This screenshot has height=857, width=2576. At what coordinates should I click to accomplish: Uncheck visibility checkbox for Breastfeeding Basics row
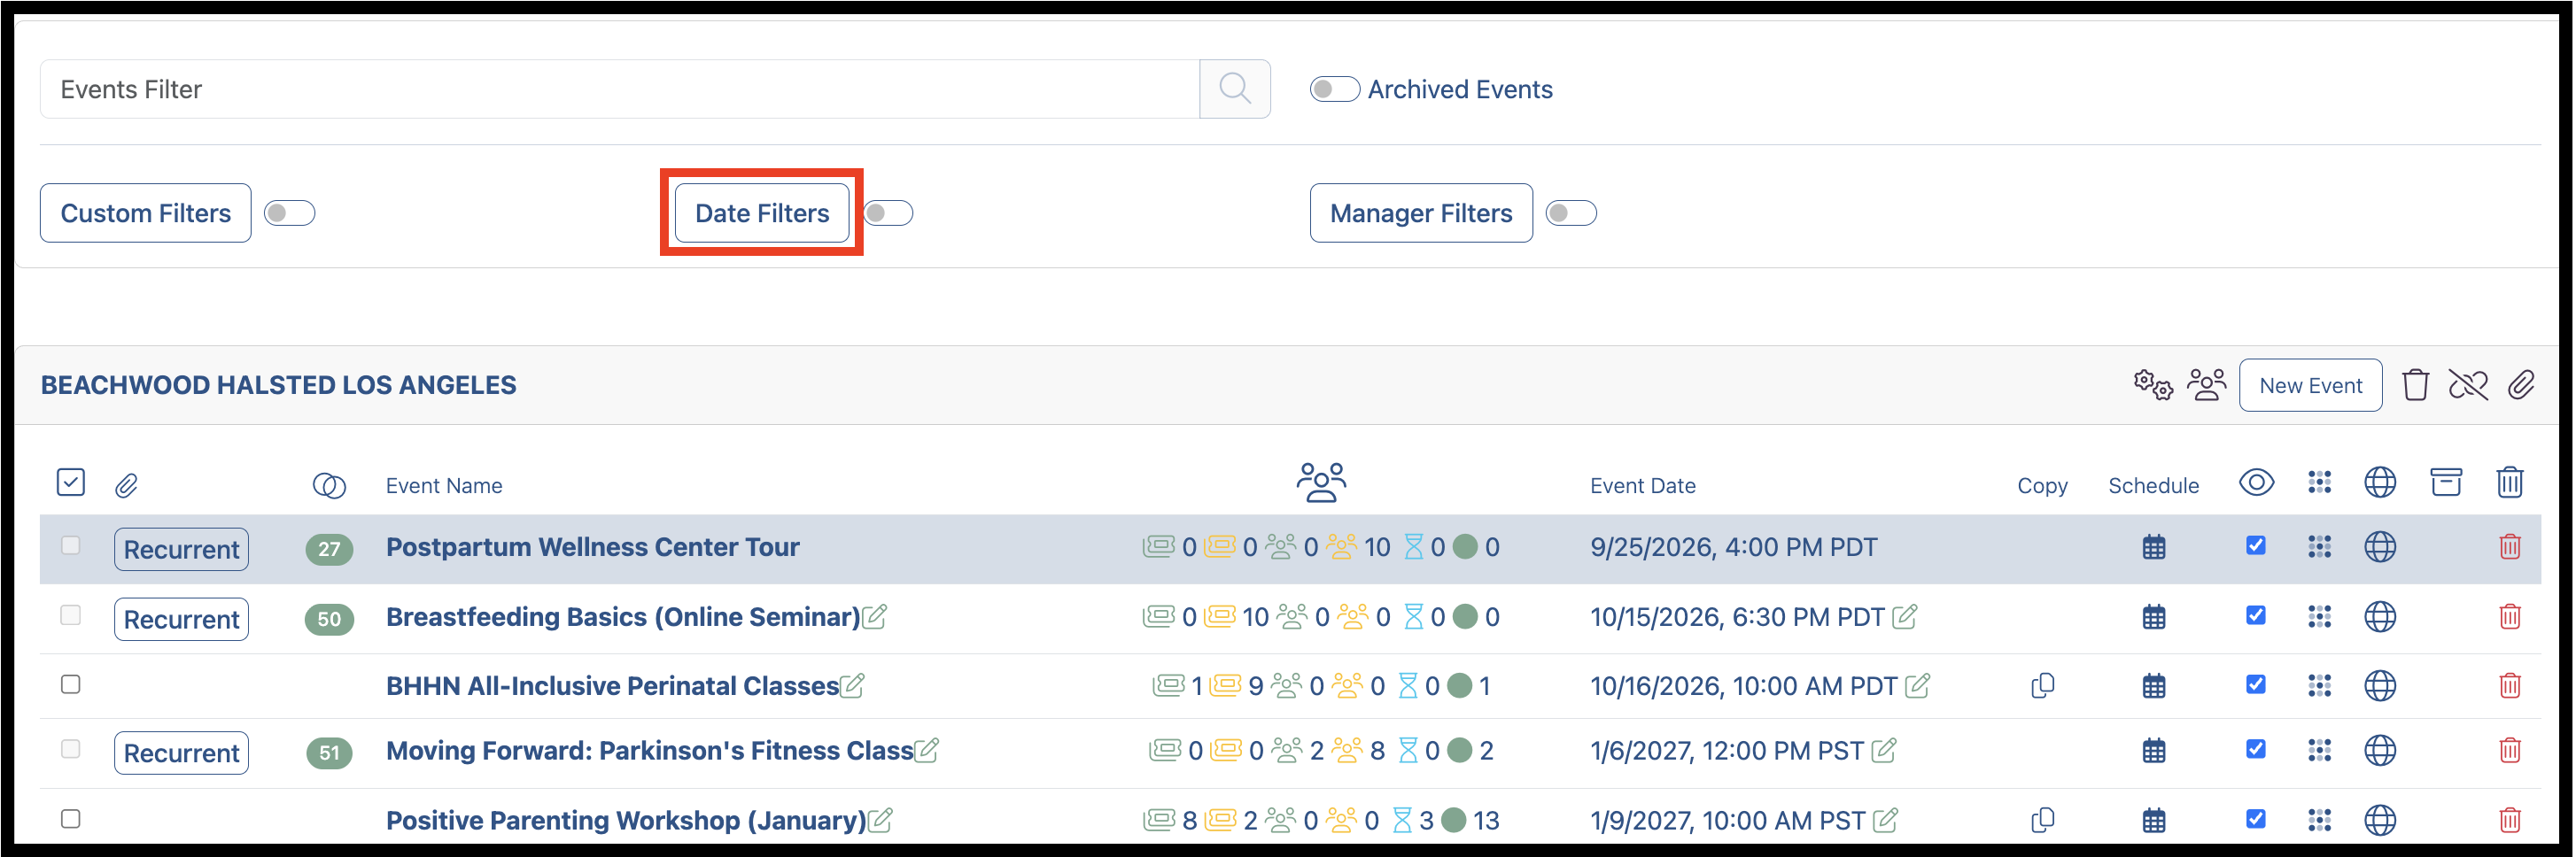(x=2255, y=616)
